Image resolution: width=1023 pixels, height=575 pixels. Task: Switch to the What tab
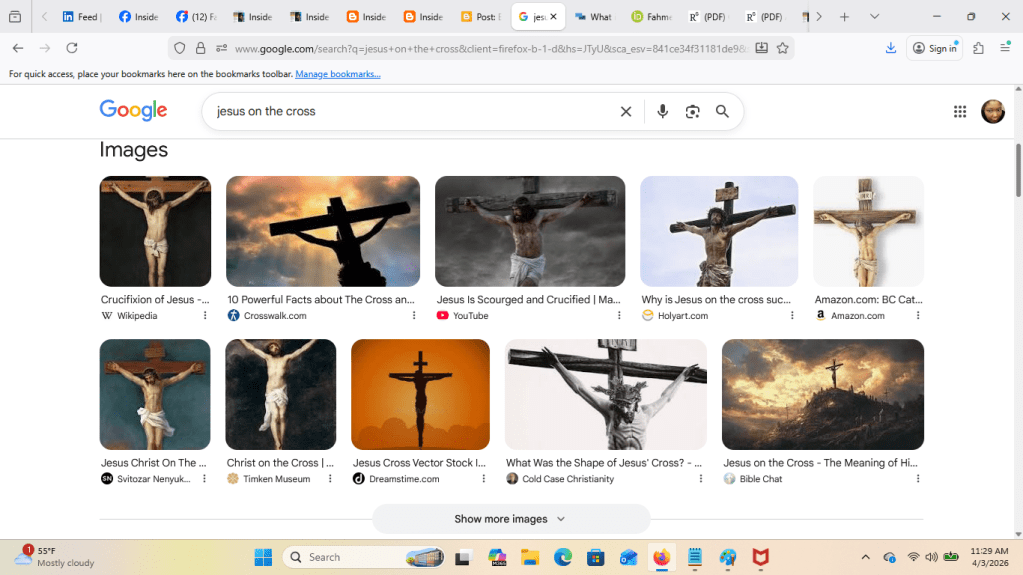(x=594, y=16)
